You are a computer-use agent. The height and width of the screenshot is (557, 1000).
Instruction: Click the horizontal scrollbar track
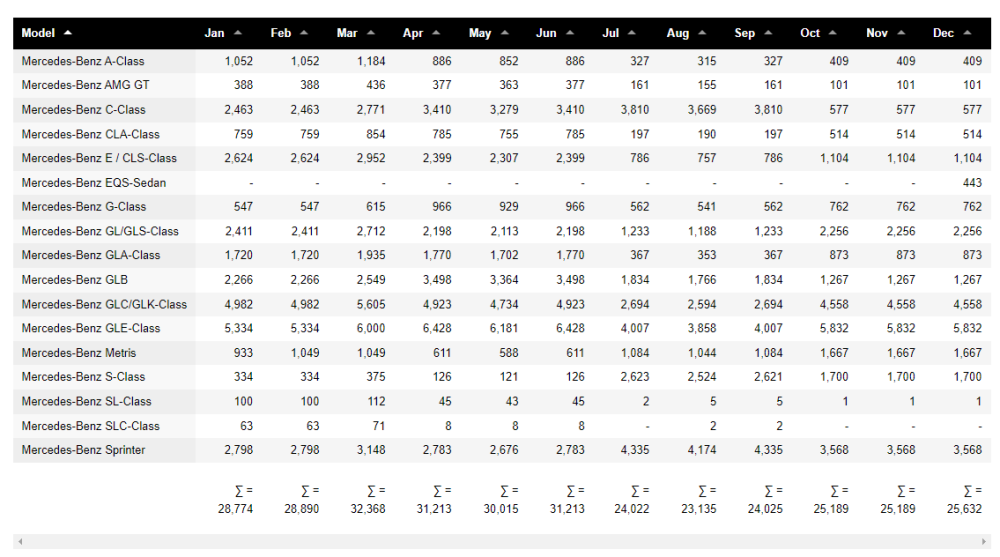(500, 541)
